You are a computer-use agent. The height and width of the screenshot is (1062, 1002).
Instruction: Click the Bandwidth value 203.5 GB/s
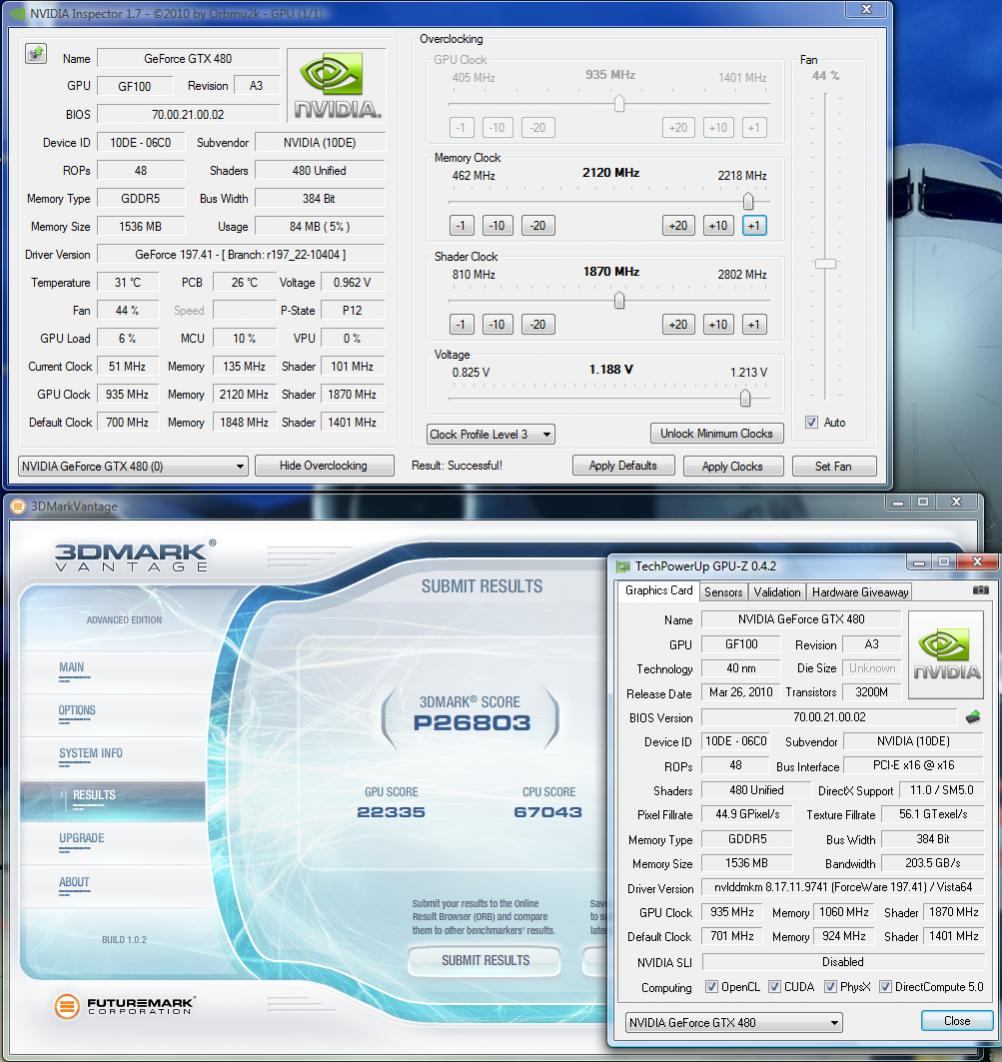coord(932,863)
